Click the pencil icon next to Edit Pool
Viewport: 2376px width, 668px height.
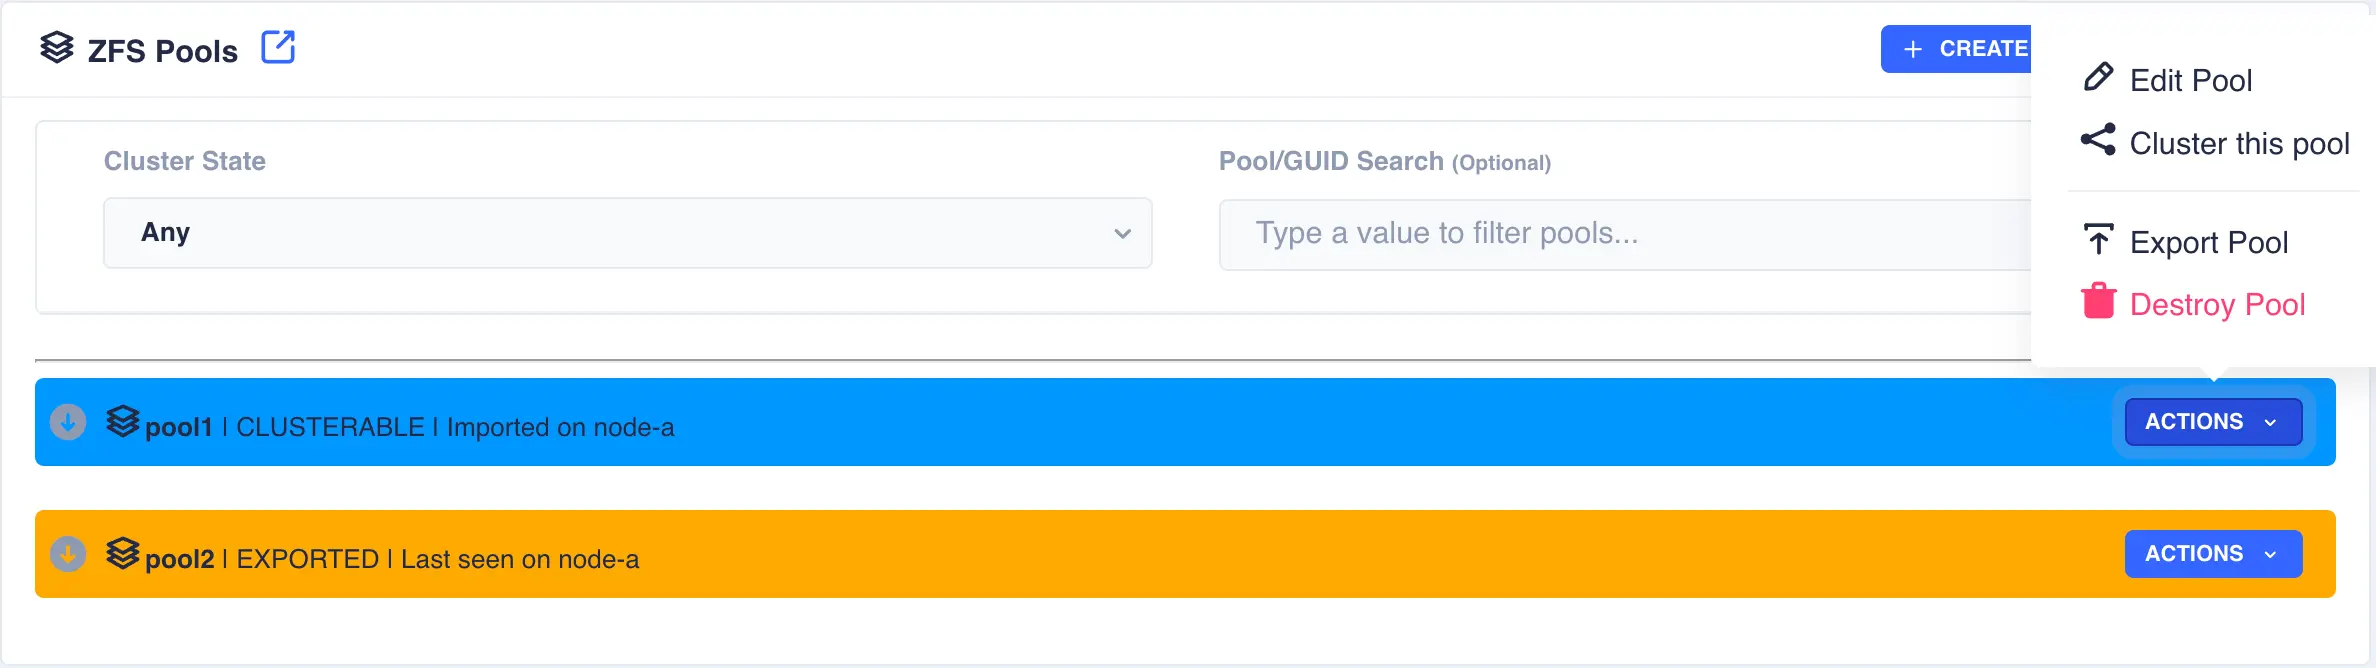pos(2098,78)
